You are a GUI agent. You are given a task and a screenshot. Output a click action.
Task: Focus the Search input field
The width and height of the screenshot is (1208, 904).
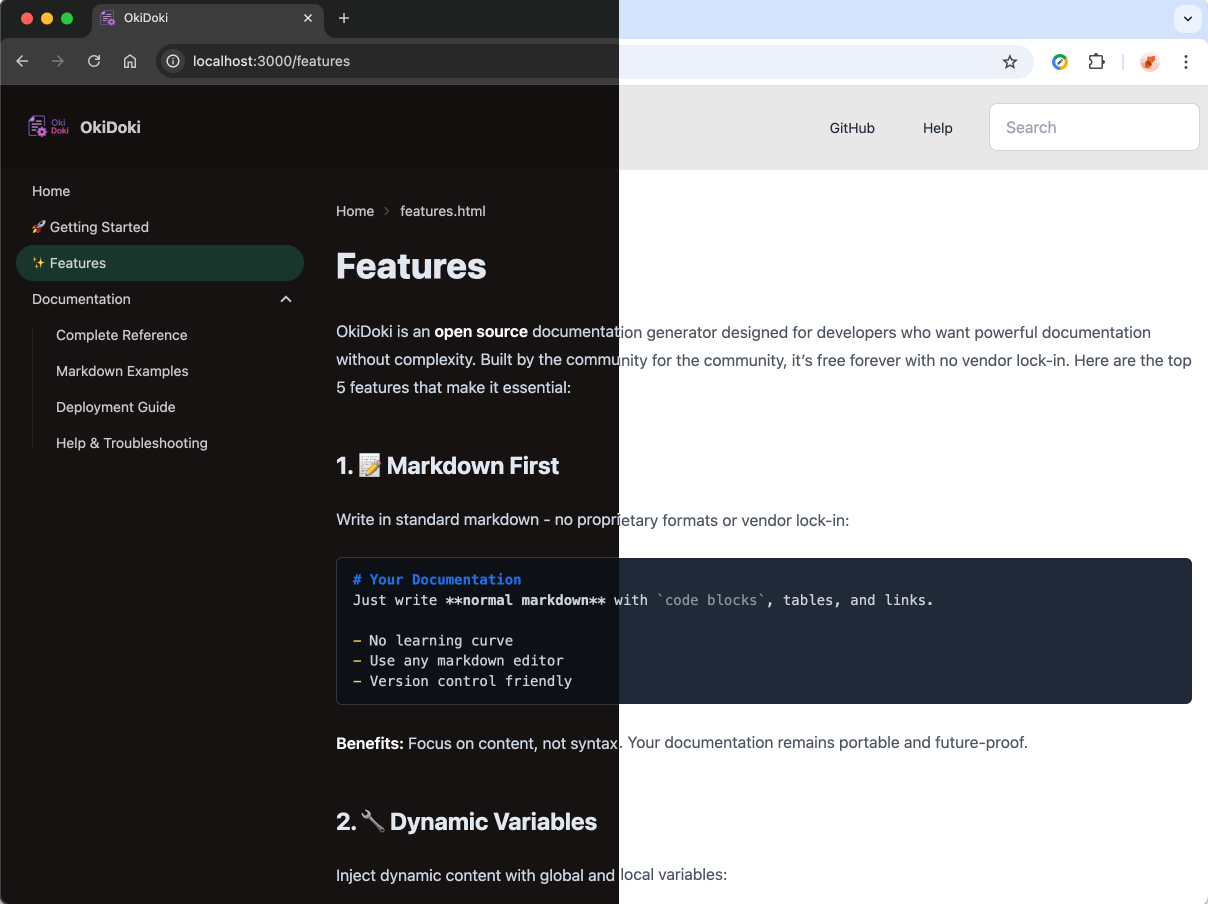click(x=1094, y=127)
